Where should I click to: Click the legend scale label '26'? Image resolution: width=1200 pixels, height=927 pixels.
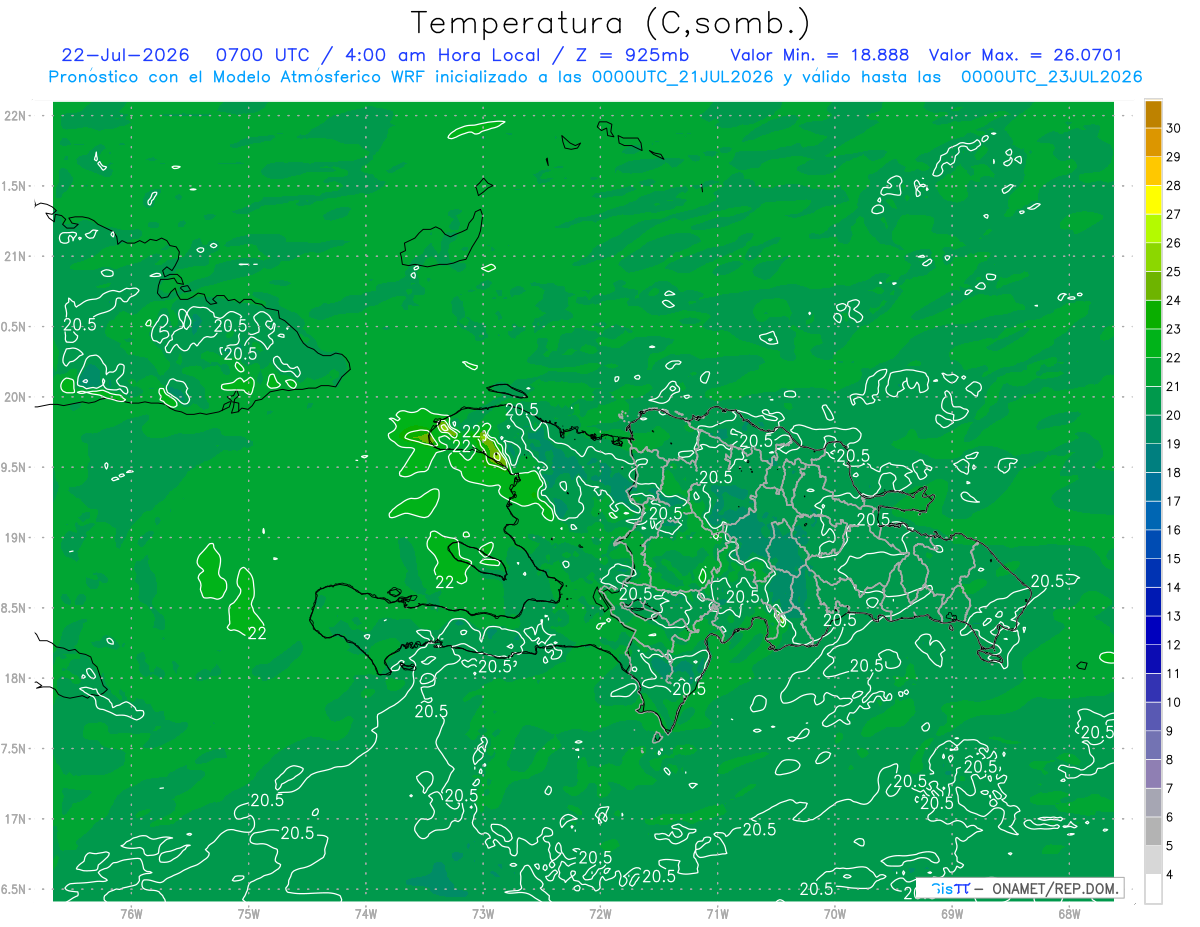1175,243
